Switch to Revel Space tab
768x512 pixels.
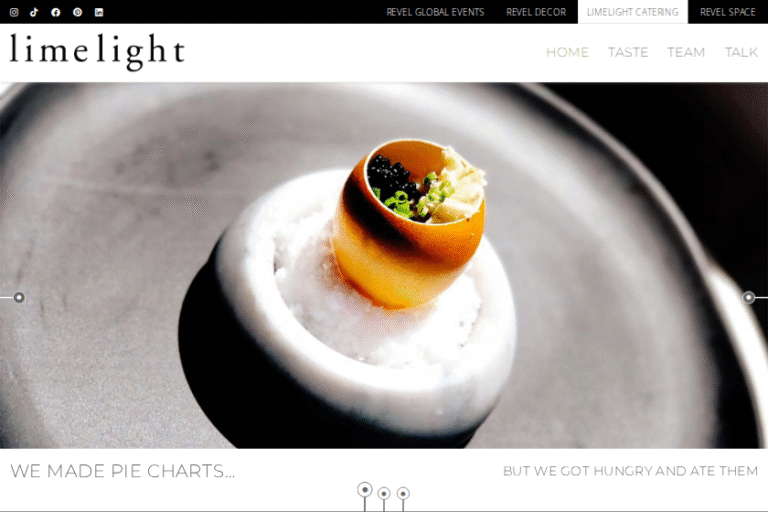727,12
